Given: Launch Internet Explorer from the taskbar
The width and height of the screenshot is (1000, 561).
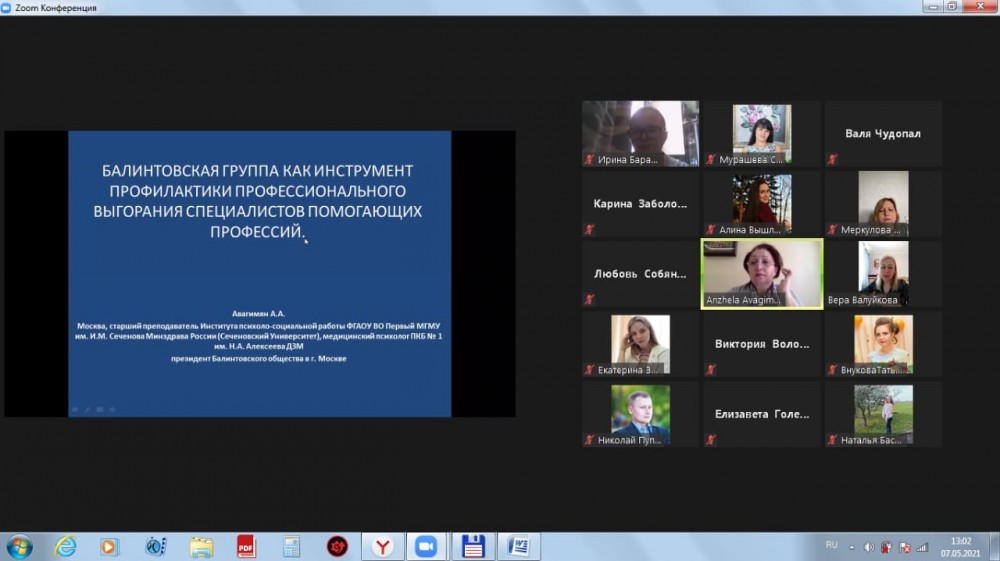Looking at the screenshot, I should [x=65, y=546].
